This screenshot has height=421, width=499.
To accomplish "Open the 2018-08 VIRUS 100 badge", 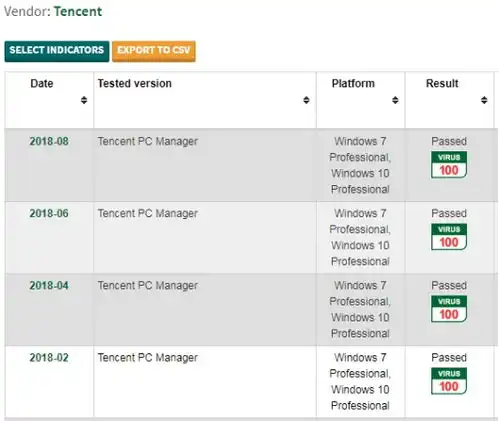I will click(449, 165).
